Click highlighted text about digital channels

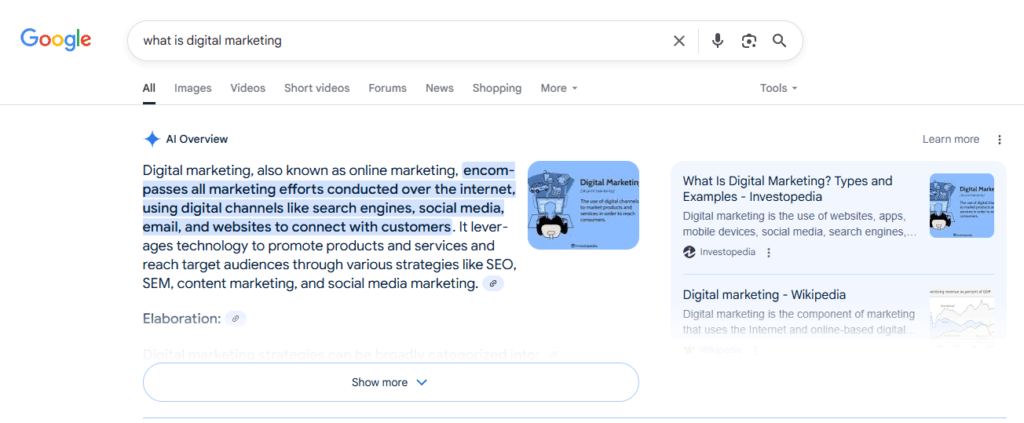pyautogui.click(x=329, y=199)
